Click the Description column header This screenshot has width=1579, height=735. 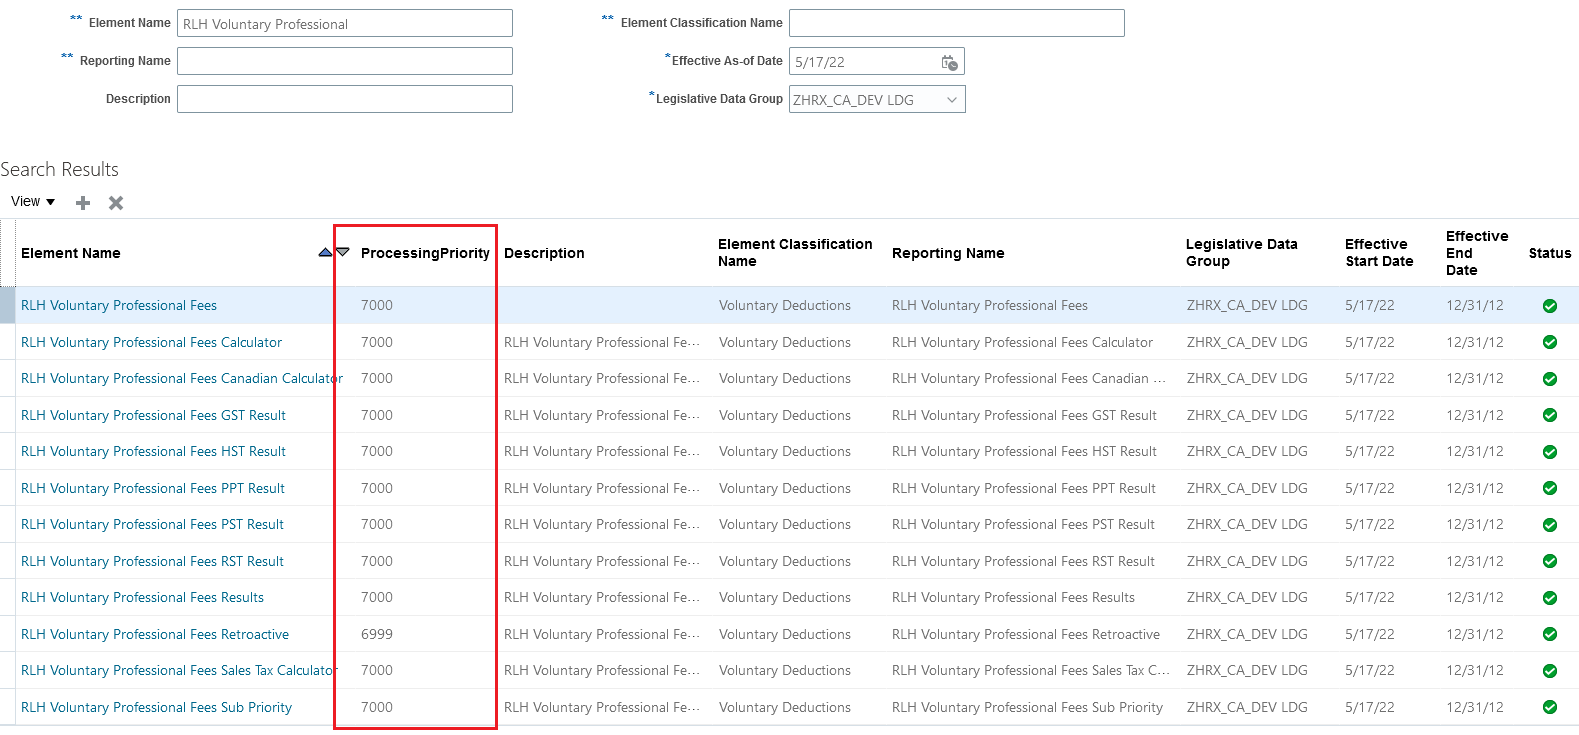pos(544,253)
